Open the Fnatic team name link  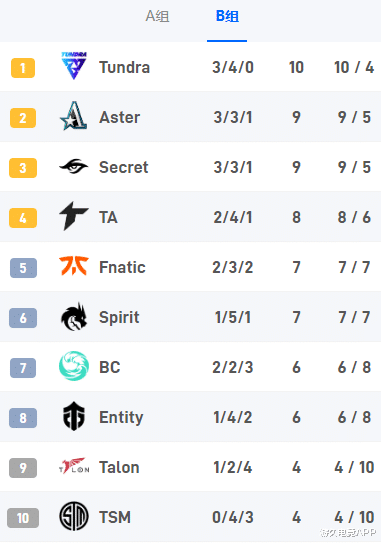pyautogui.click(x=122, y=267)
